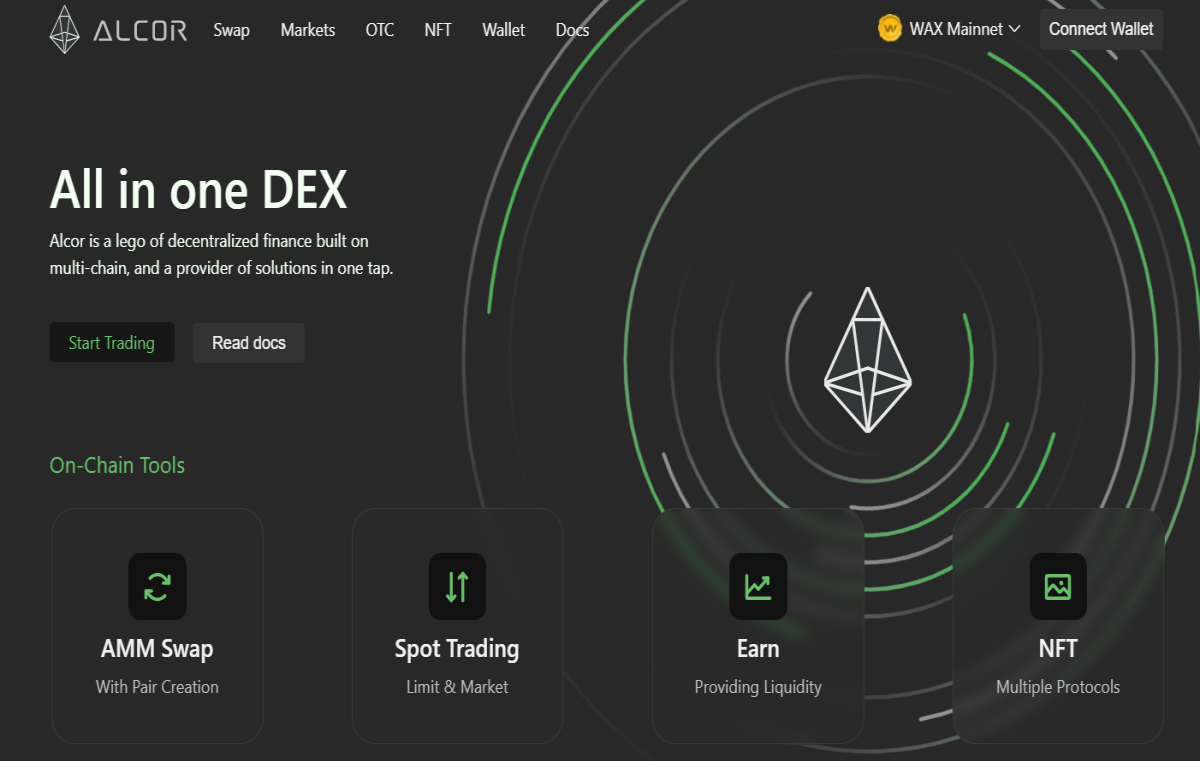This screenshot has height=761, width=1200.
Task: Expand the network selector chevron
Action: 1015,29
